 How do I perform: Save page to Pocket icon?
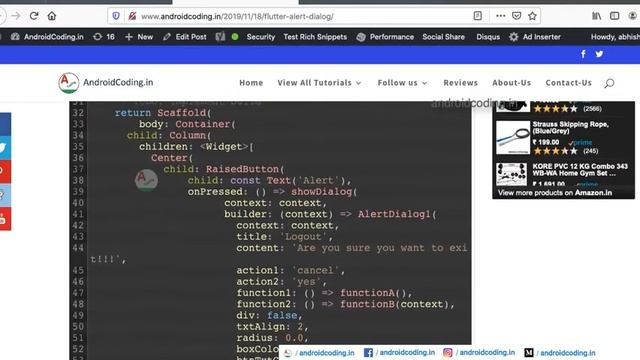point(516,16)
